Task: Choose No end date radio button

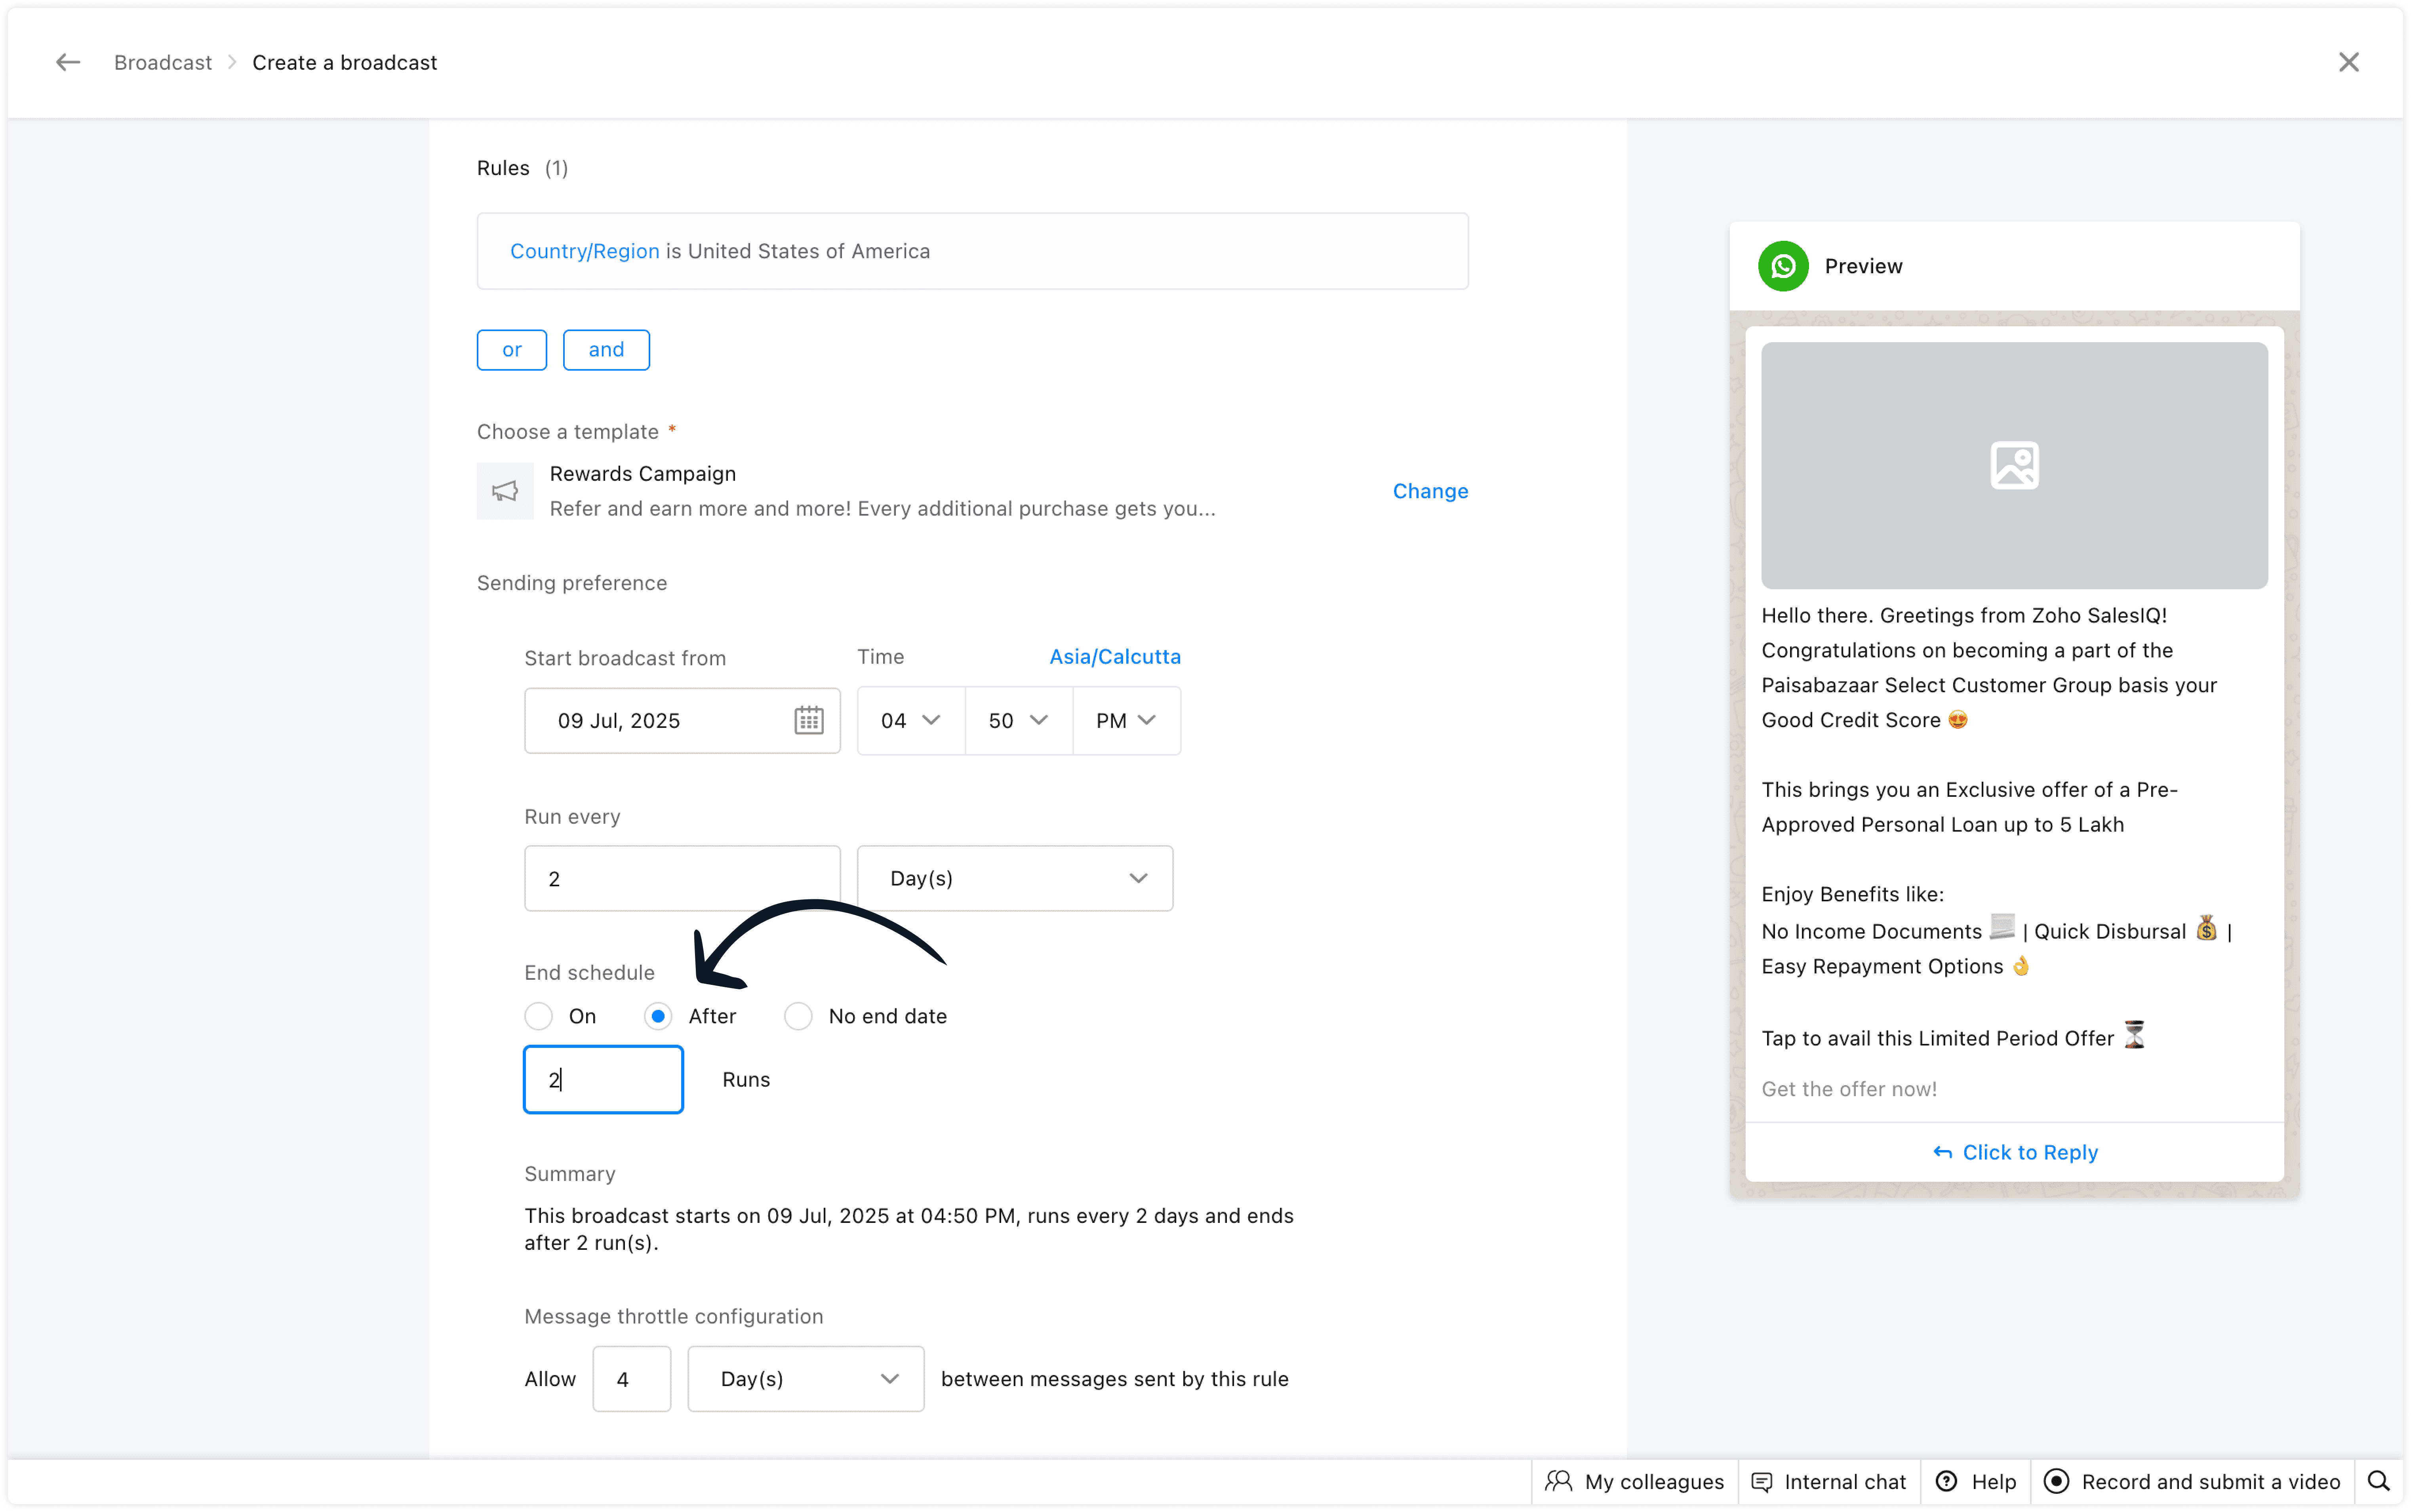Action: pyautogui.click(x=798, y=1016)
